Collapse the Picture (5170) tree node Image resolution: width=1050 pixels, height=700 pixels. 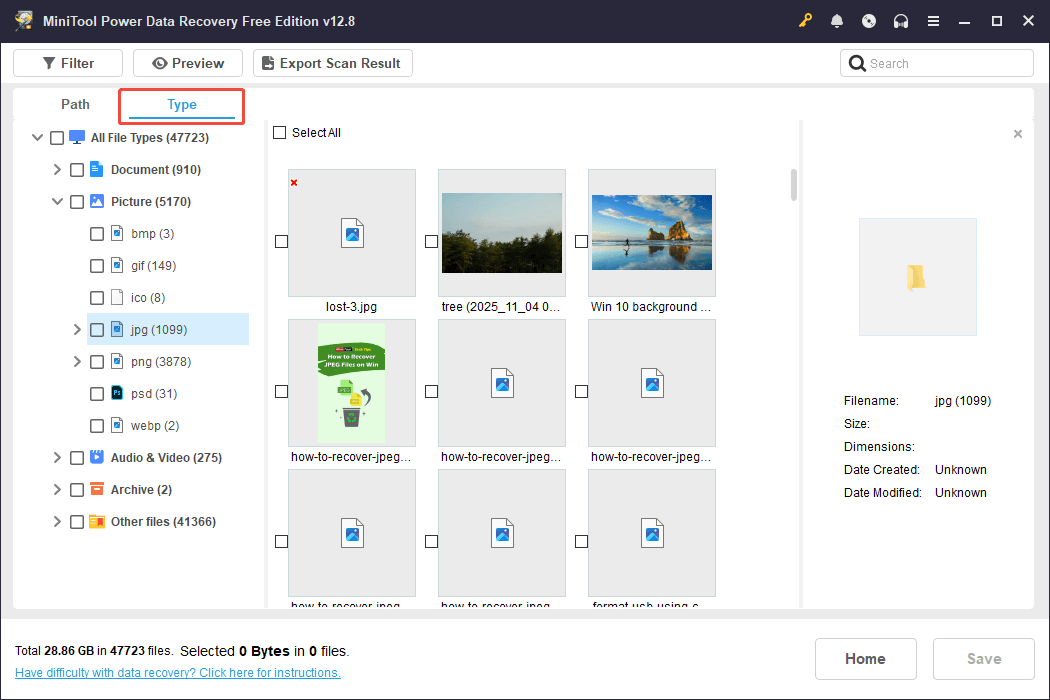(57, 202)
